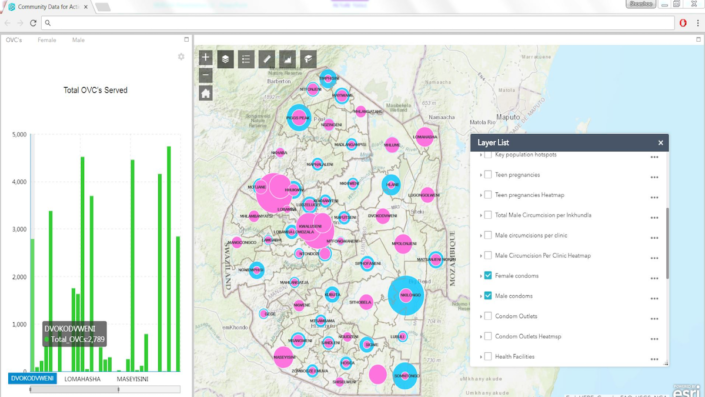
Task: Open the Legend widget
Action: (x=246, y=59)
